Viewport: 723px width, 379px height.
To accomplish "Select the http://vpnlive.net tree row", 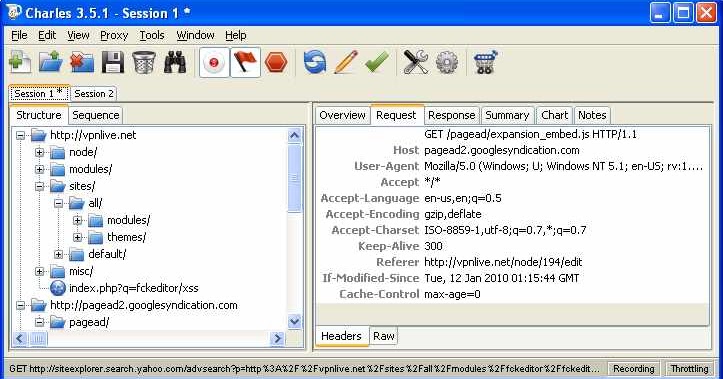I will click(93, 135).
